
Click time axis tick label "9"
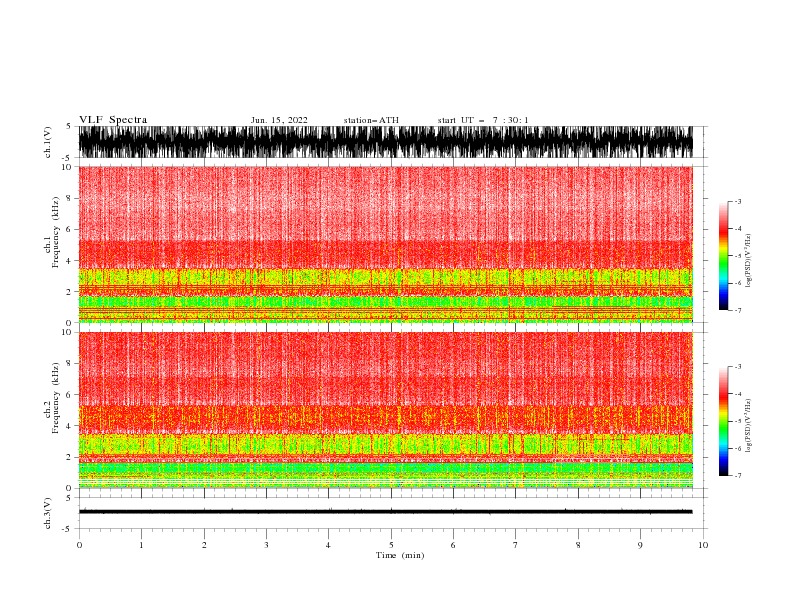tap(640, 545)
